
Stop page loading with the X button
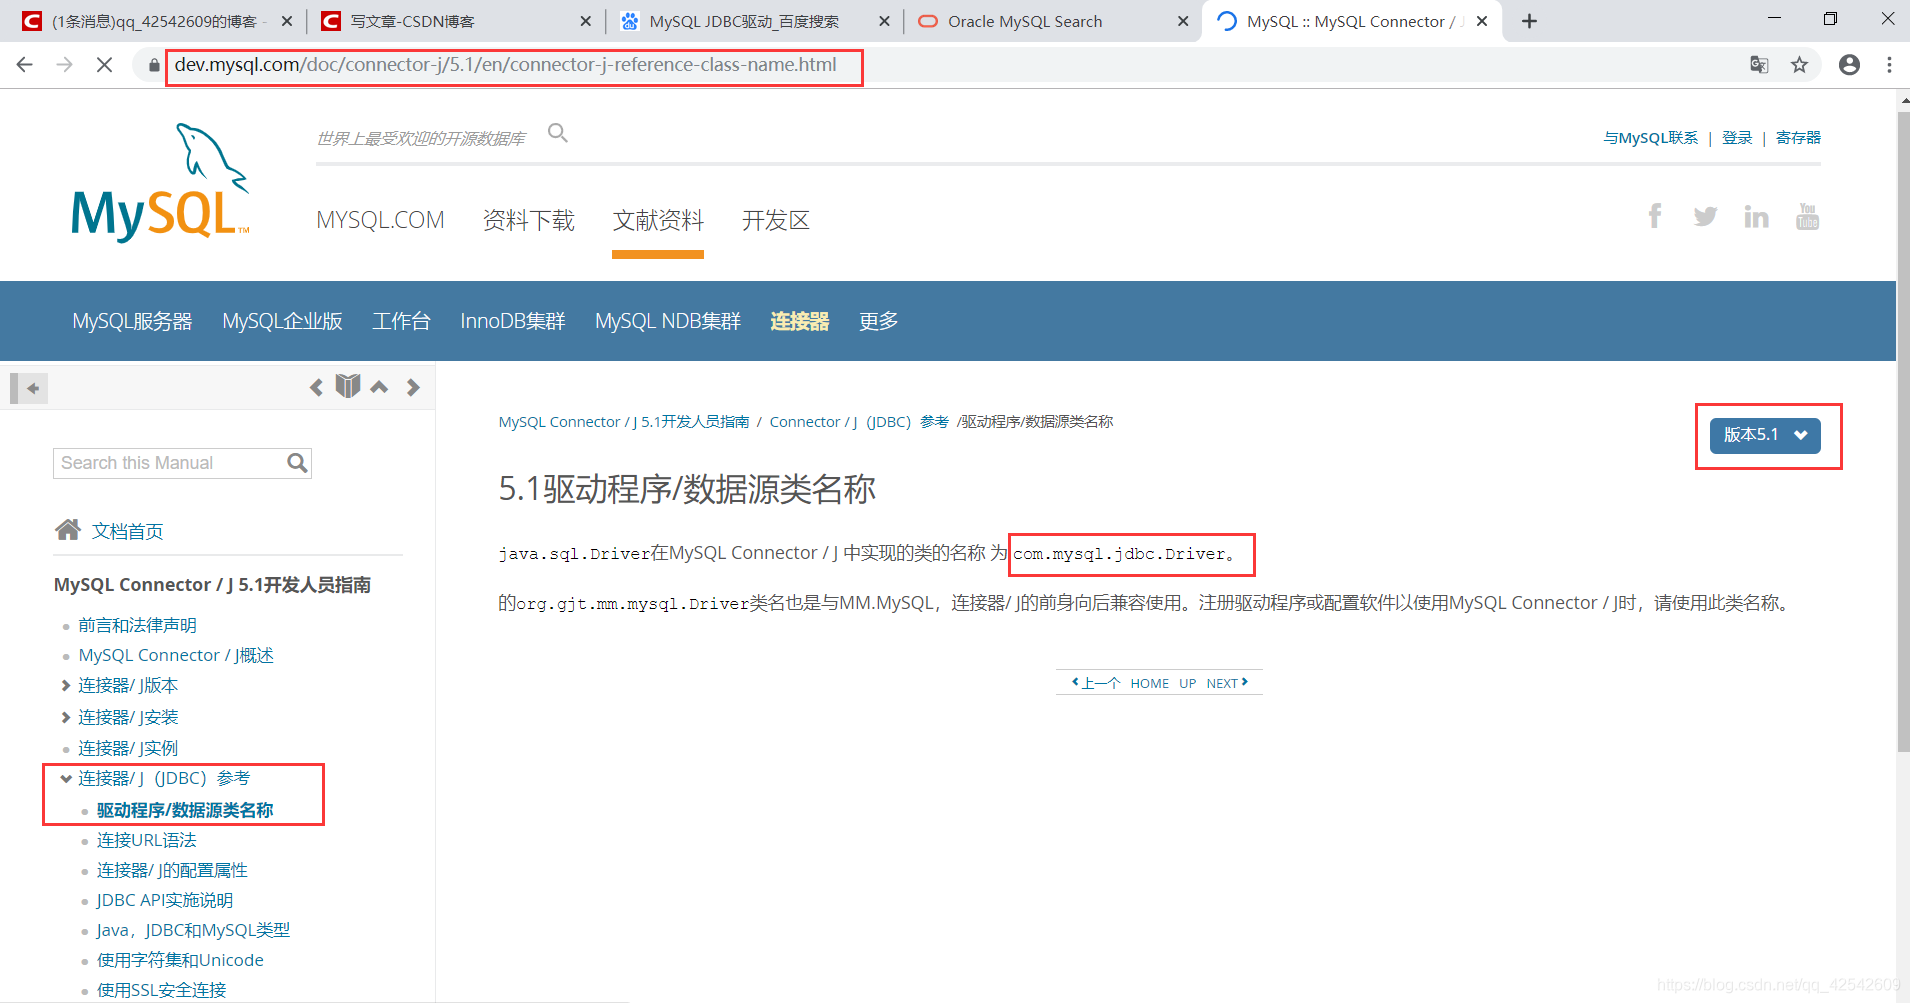(x=105, y=65)
